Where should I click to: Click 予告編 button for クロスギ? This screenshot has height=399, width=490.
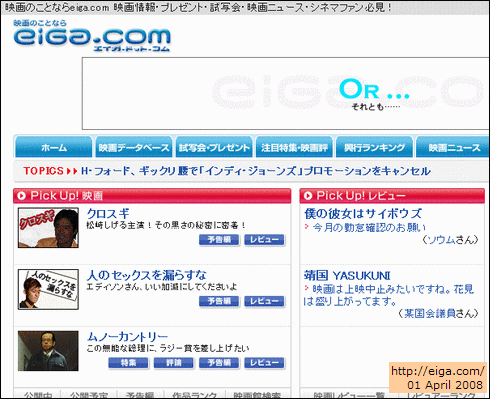point(219,240)
